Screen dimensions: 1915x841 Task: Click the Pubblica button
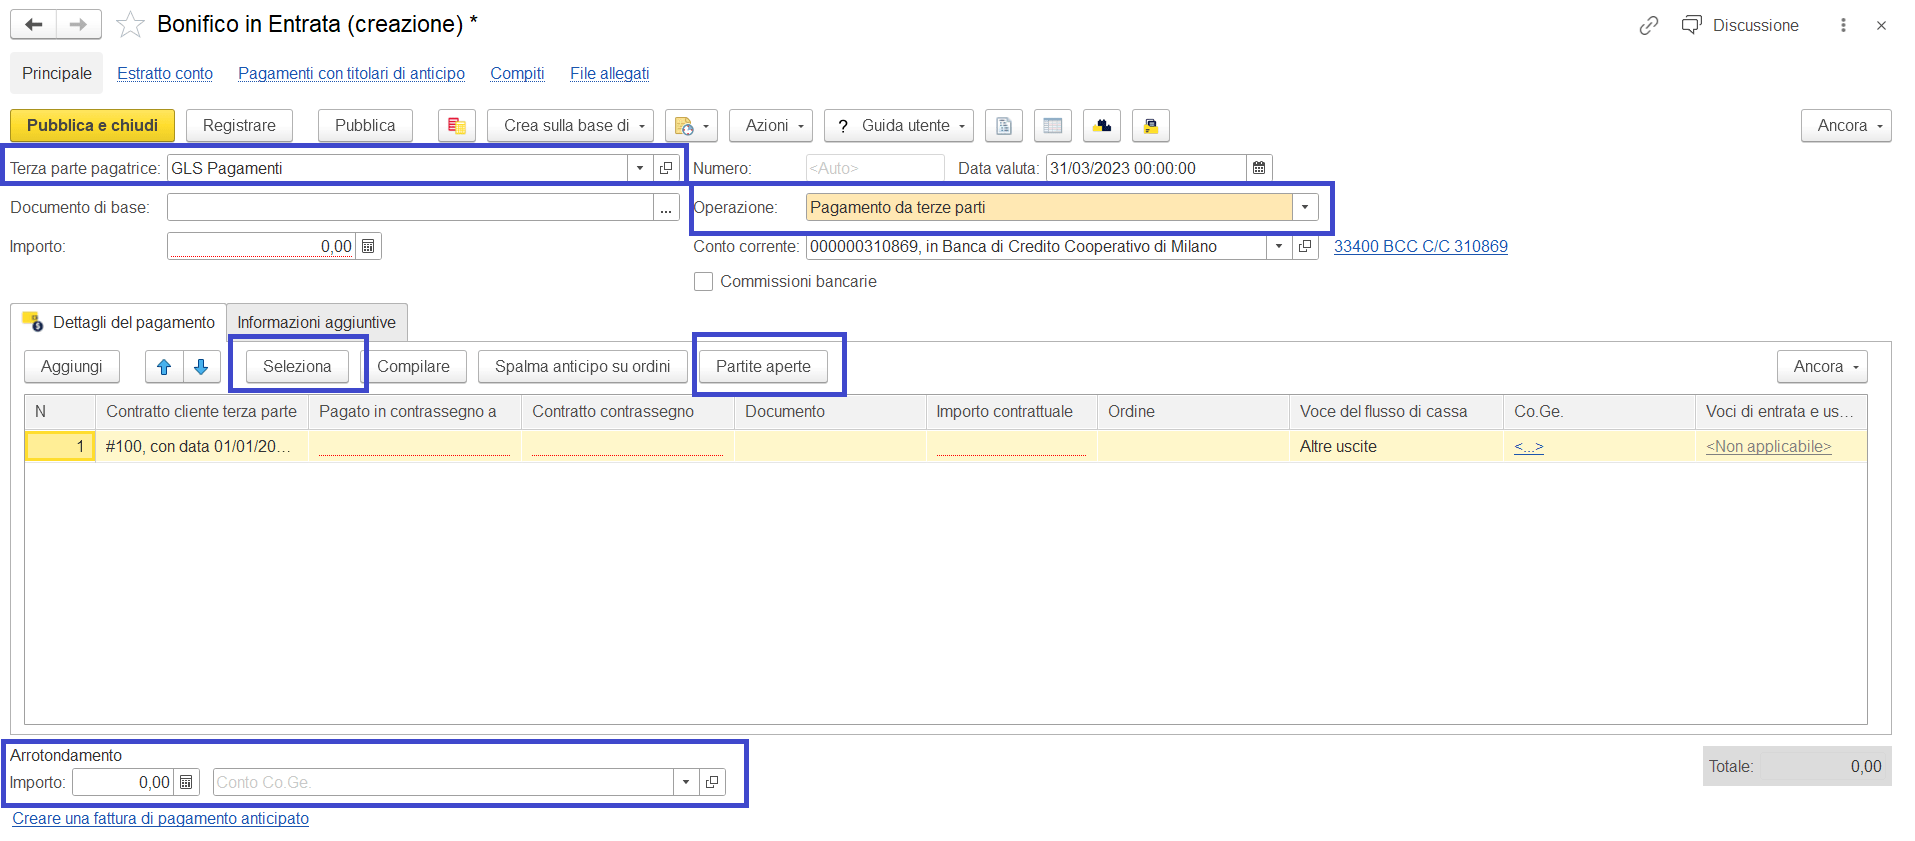pos(365,126)
